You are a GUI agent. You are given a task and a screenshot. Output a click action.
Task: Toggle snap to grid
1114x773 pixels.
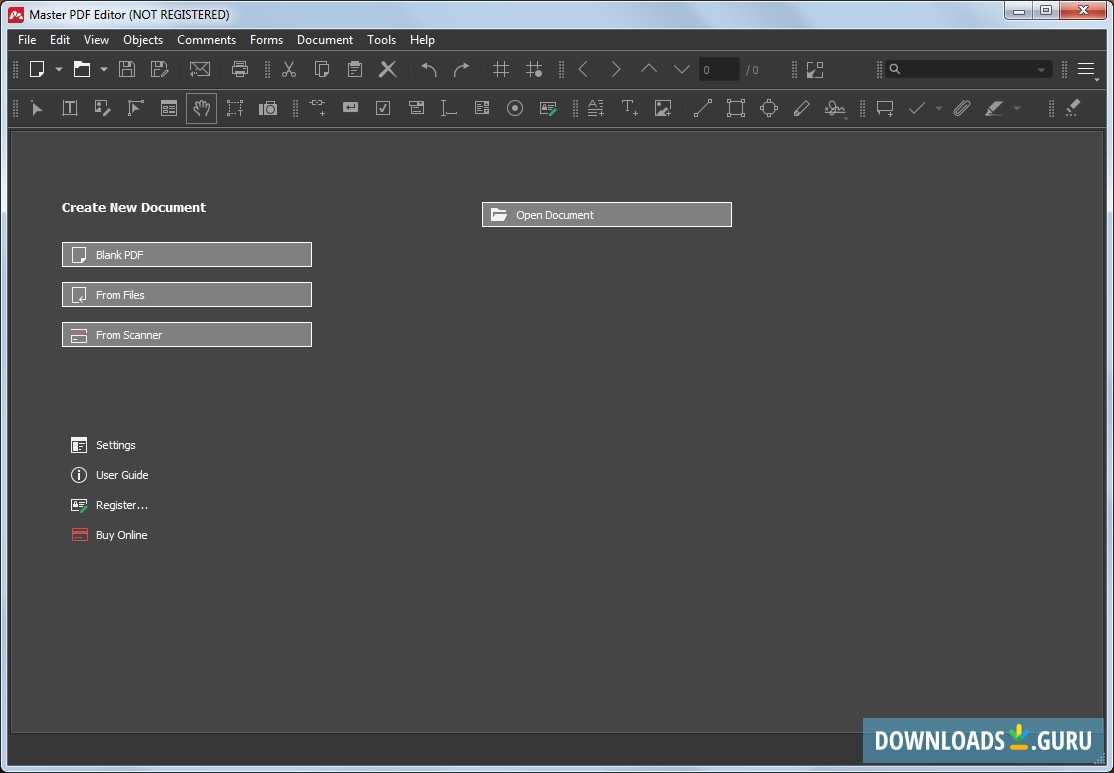(535, 69)
